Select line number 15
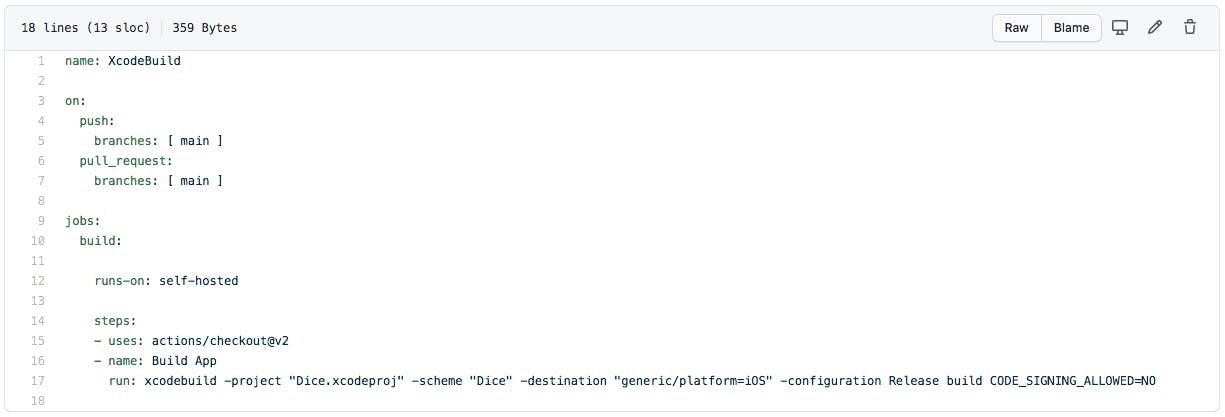This screenshot has height=417, width=1225. point(38,341)
